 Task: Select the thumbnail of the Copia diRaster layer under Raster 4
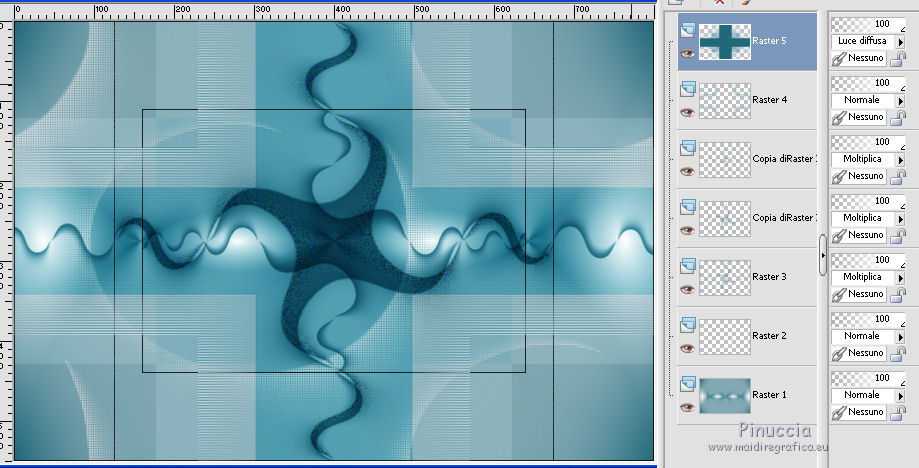coord(725,160)
